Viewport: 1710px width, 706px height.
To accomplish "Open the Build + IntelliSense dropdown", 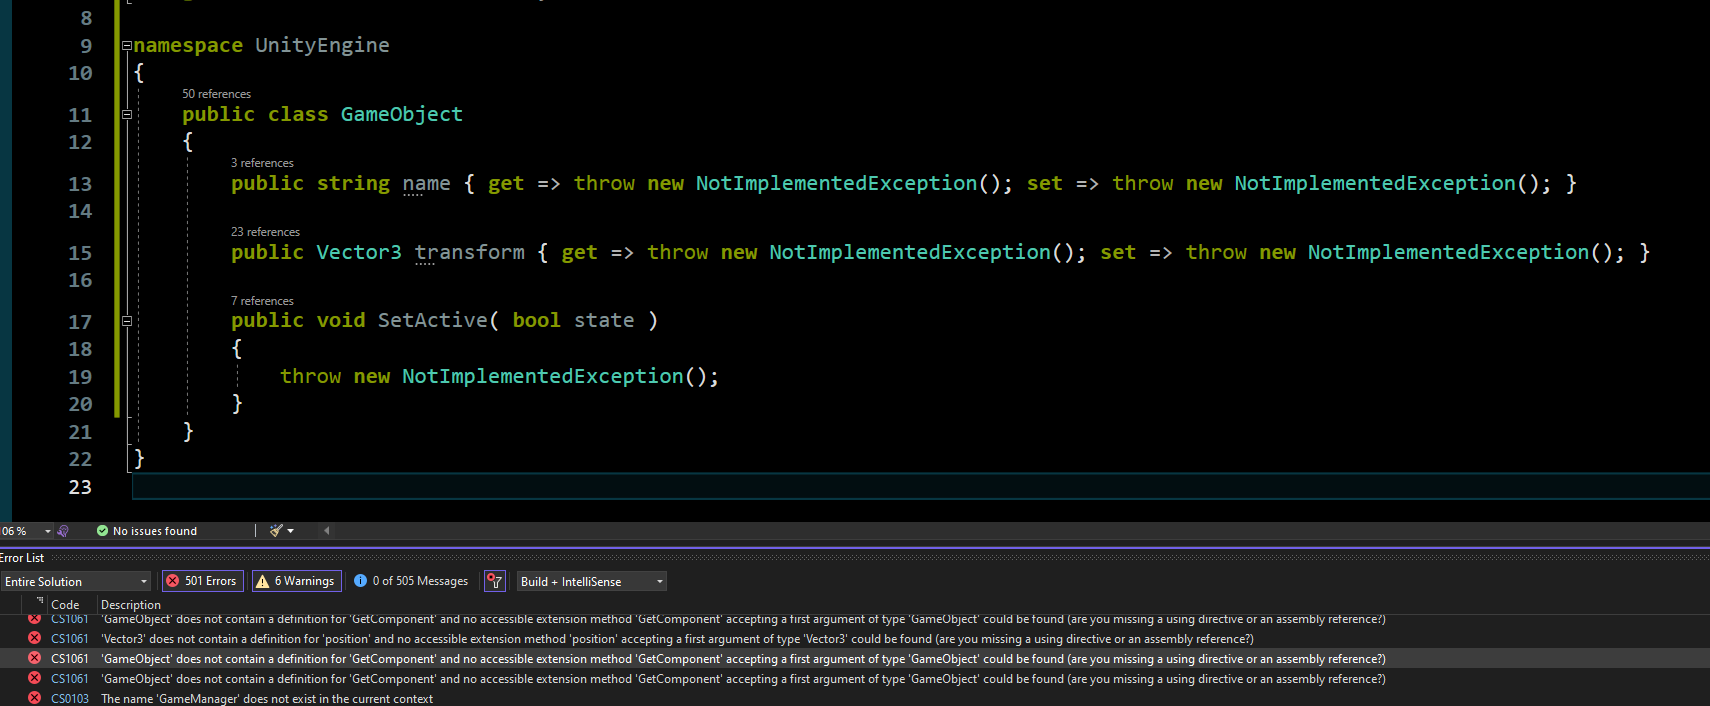I will (591, 581).
